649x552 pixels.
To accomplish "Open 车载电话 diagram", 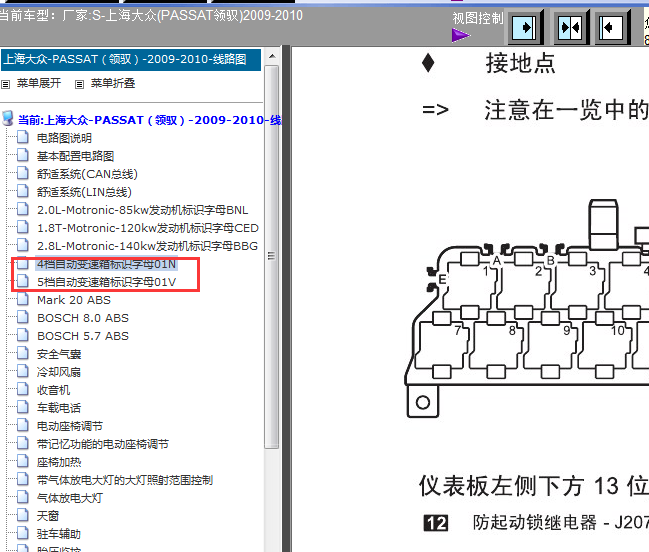I will [x=59, y=408].
